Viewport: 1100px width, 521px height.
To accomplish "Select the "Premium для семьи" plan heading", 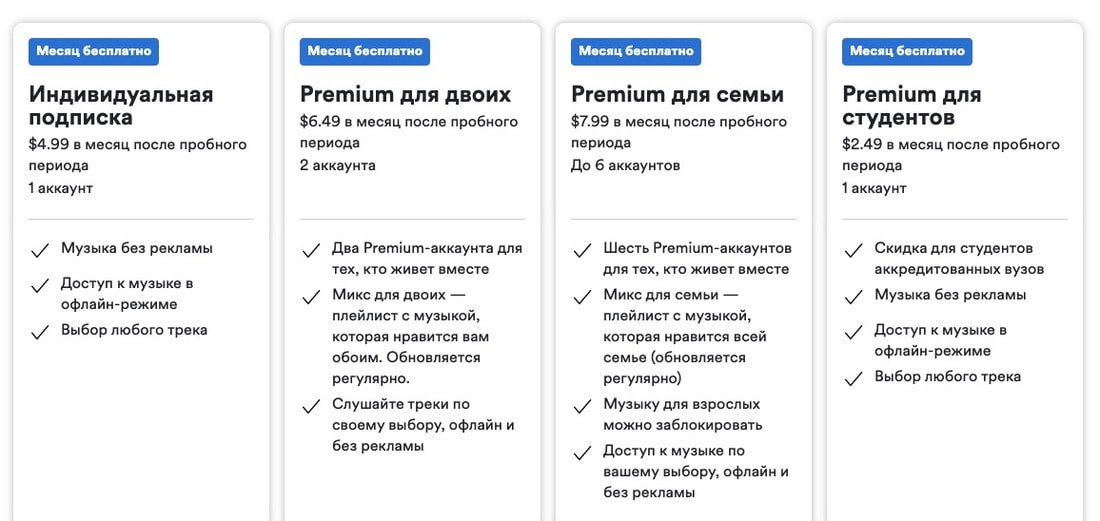I will point(677,95).
